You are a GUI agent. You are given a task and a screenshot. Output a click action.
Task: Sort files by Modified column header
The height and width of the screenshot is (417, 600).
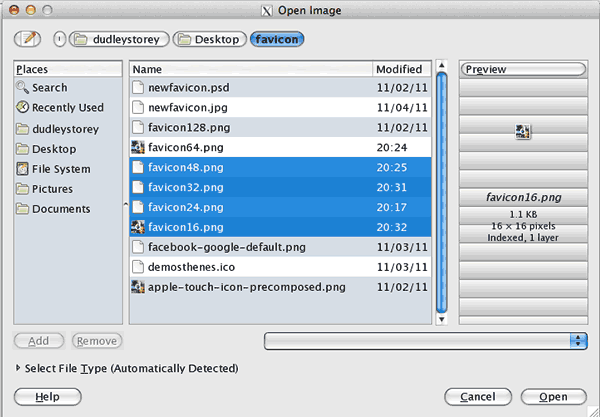tap(402, 69)
